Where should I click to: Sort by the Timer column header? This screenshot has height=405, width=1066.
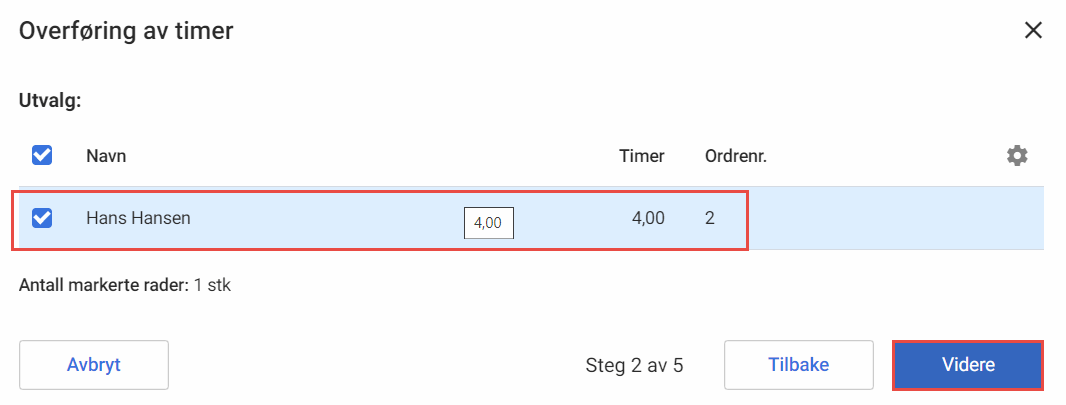pyautogui.click(x=642, y=156)
